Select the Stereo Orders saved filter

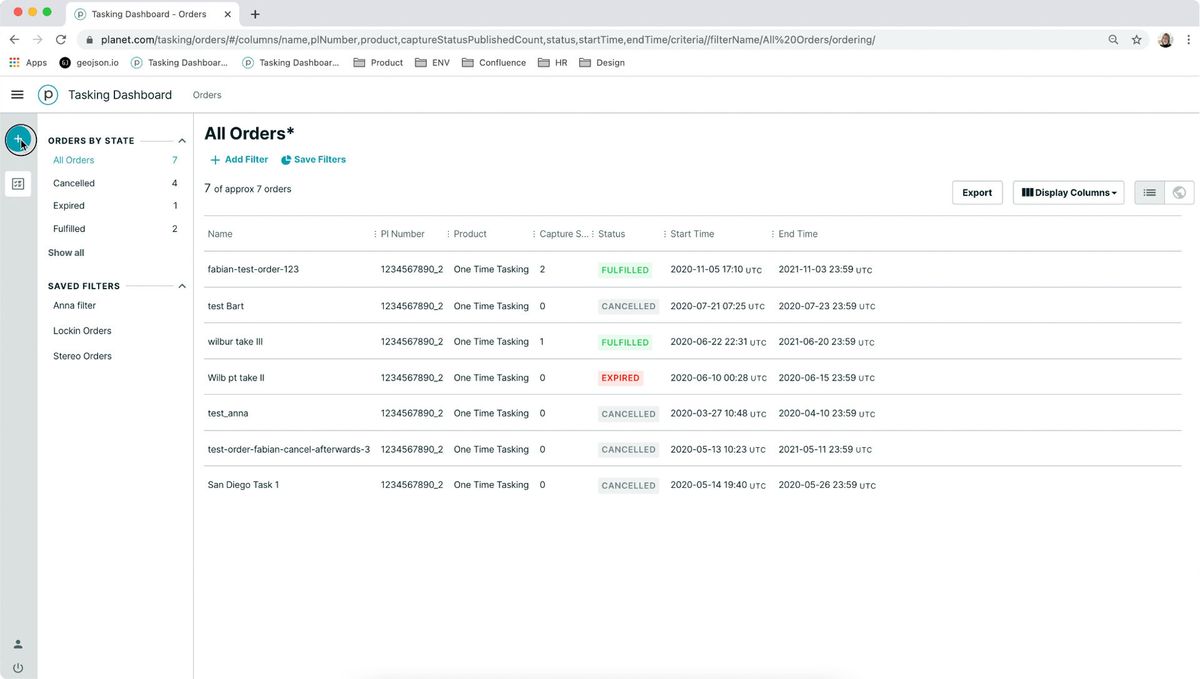click(82, 356)
